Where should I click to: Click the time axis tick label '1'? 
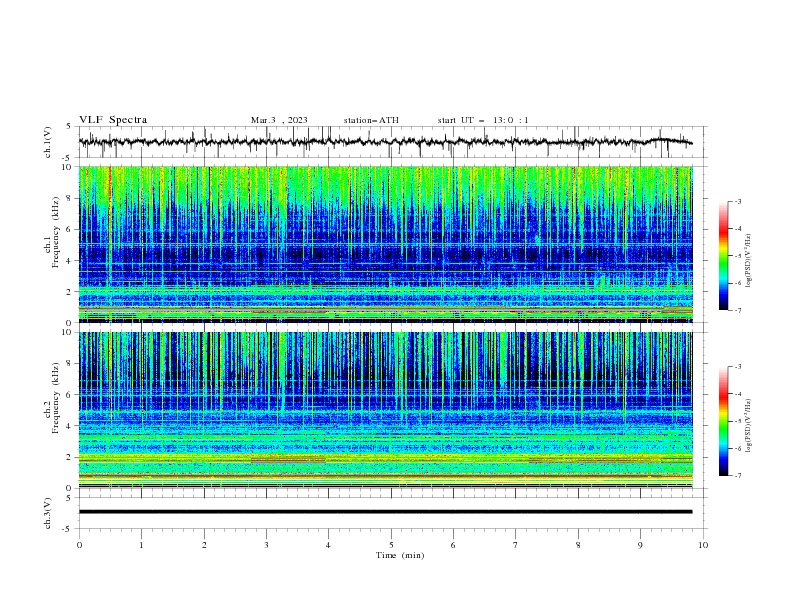coord(141,545)
